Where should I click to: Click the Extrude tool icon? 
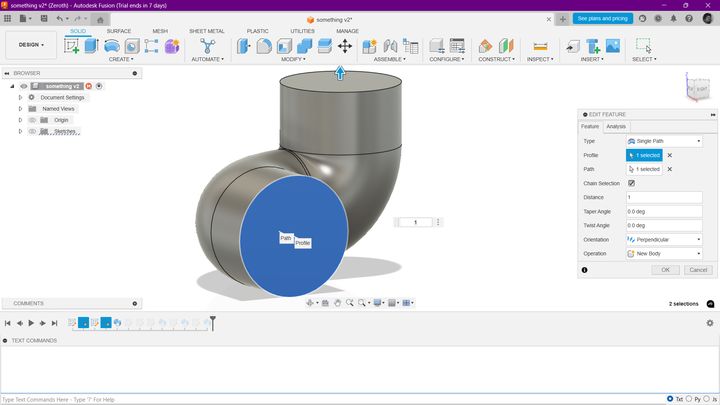coord(91,46)
